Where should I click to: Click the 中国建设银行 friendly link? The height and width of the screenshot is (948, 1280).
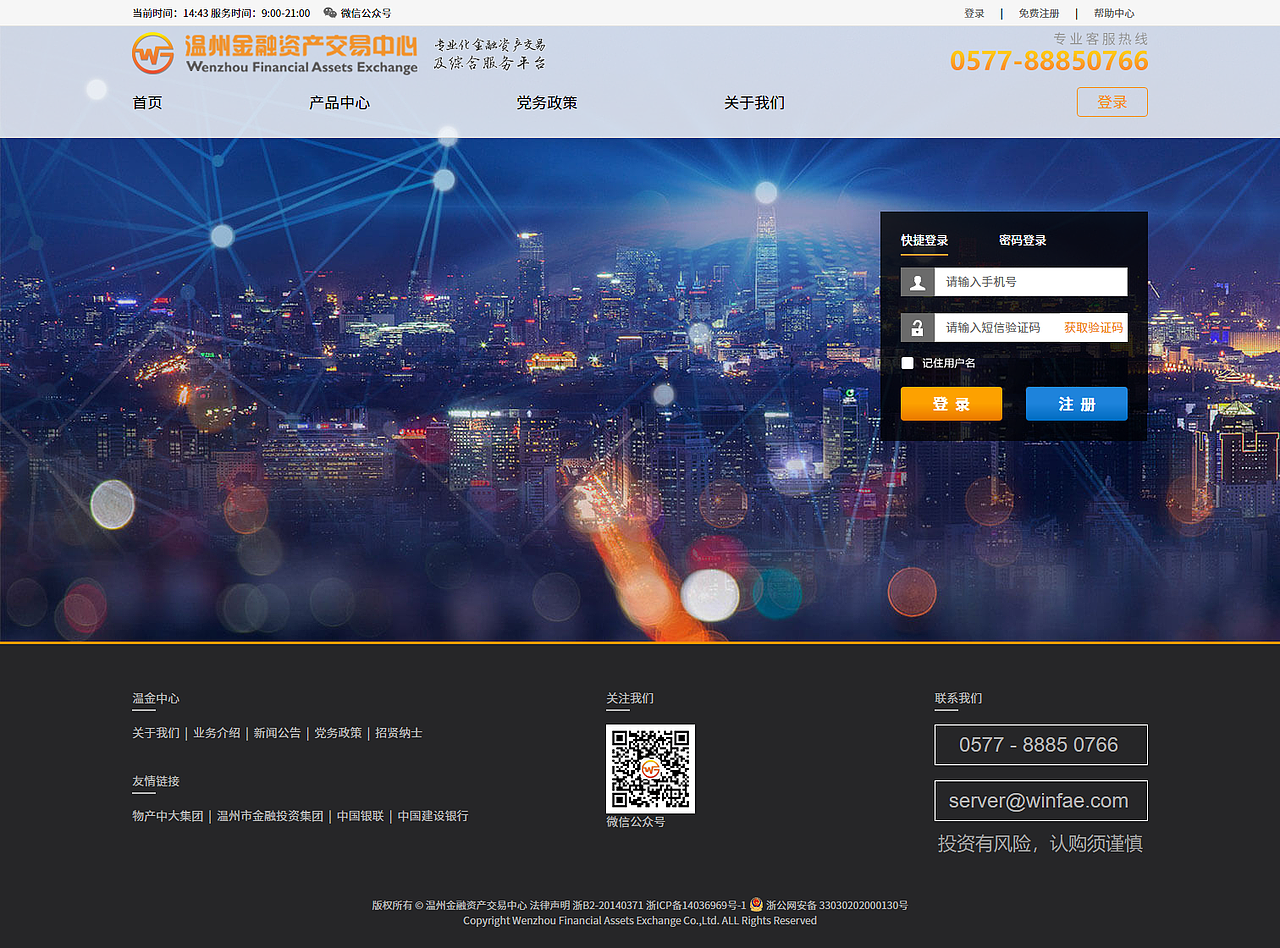point(431,816)
